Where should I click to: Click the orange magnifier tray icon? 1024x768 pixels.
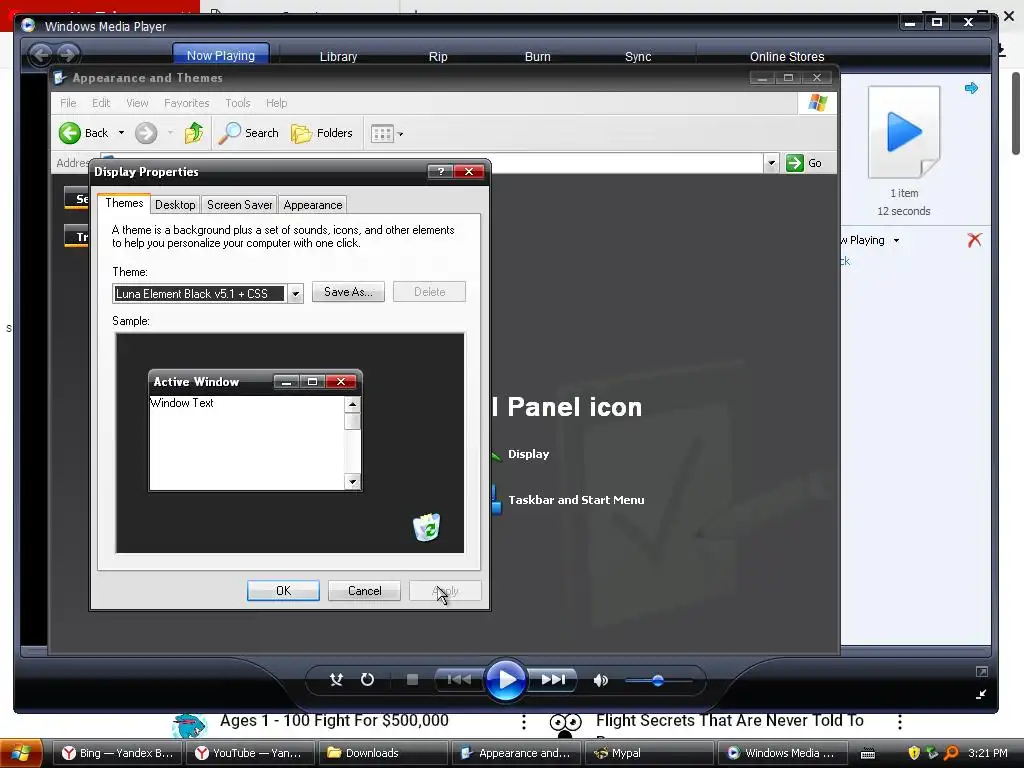[x=951, y=753]
